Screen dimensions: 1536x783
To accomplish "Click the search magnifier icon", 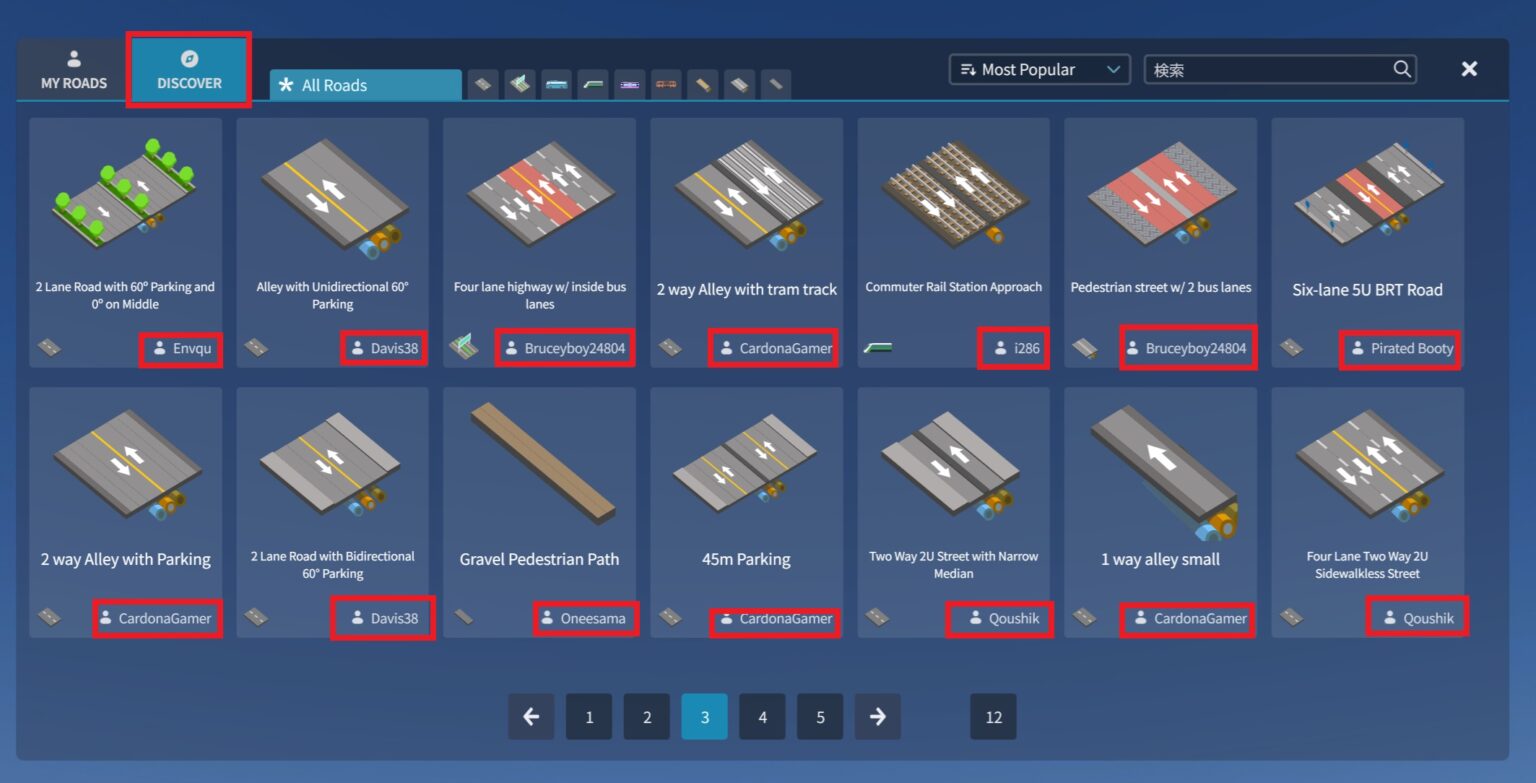I will (x=1402, y=69).
